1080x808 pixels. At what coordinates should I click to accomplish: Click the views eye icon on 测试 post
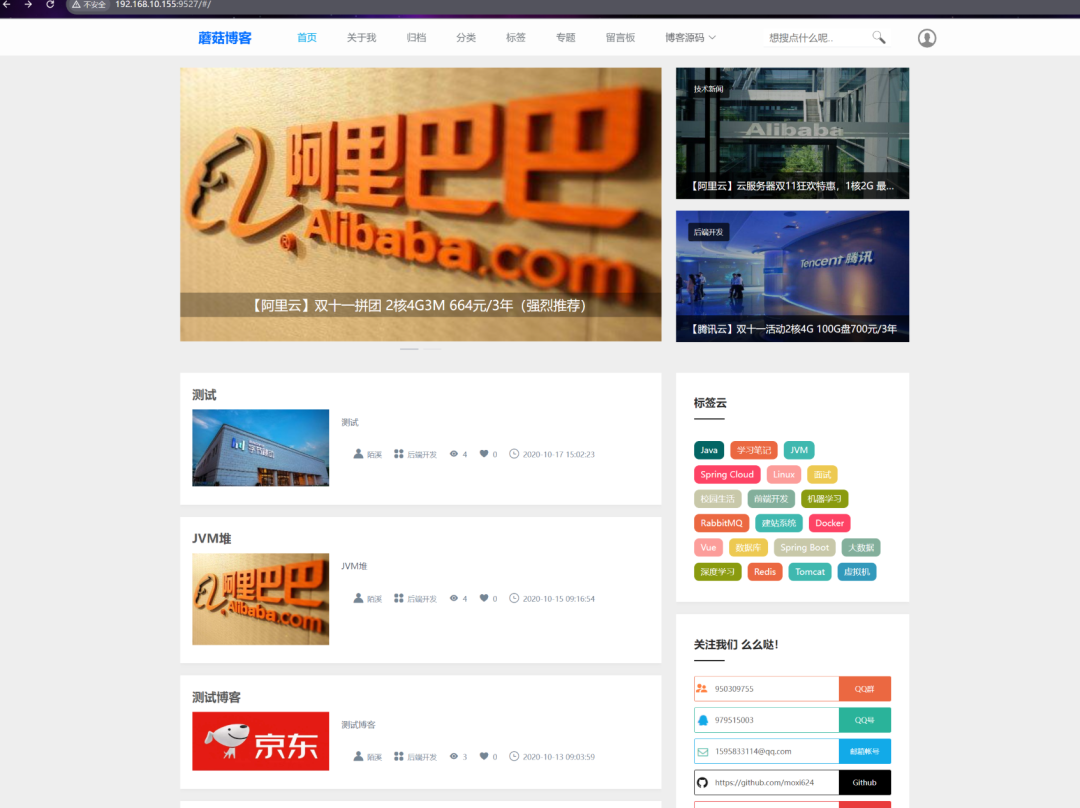point(453,454)
